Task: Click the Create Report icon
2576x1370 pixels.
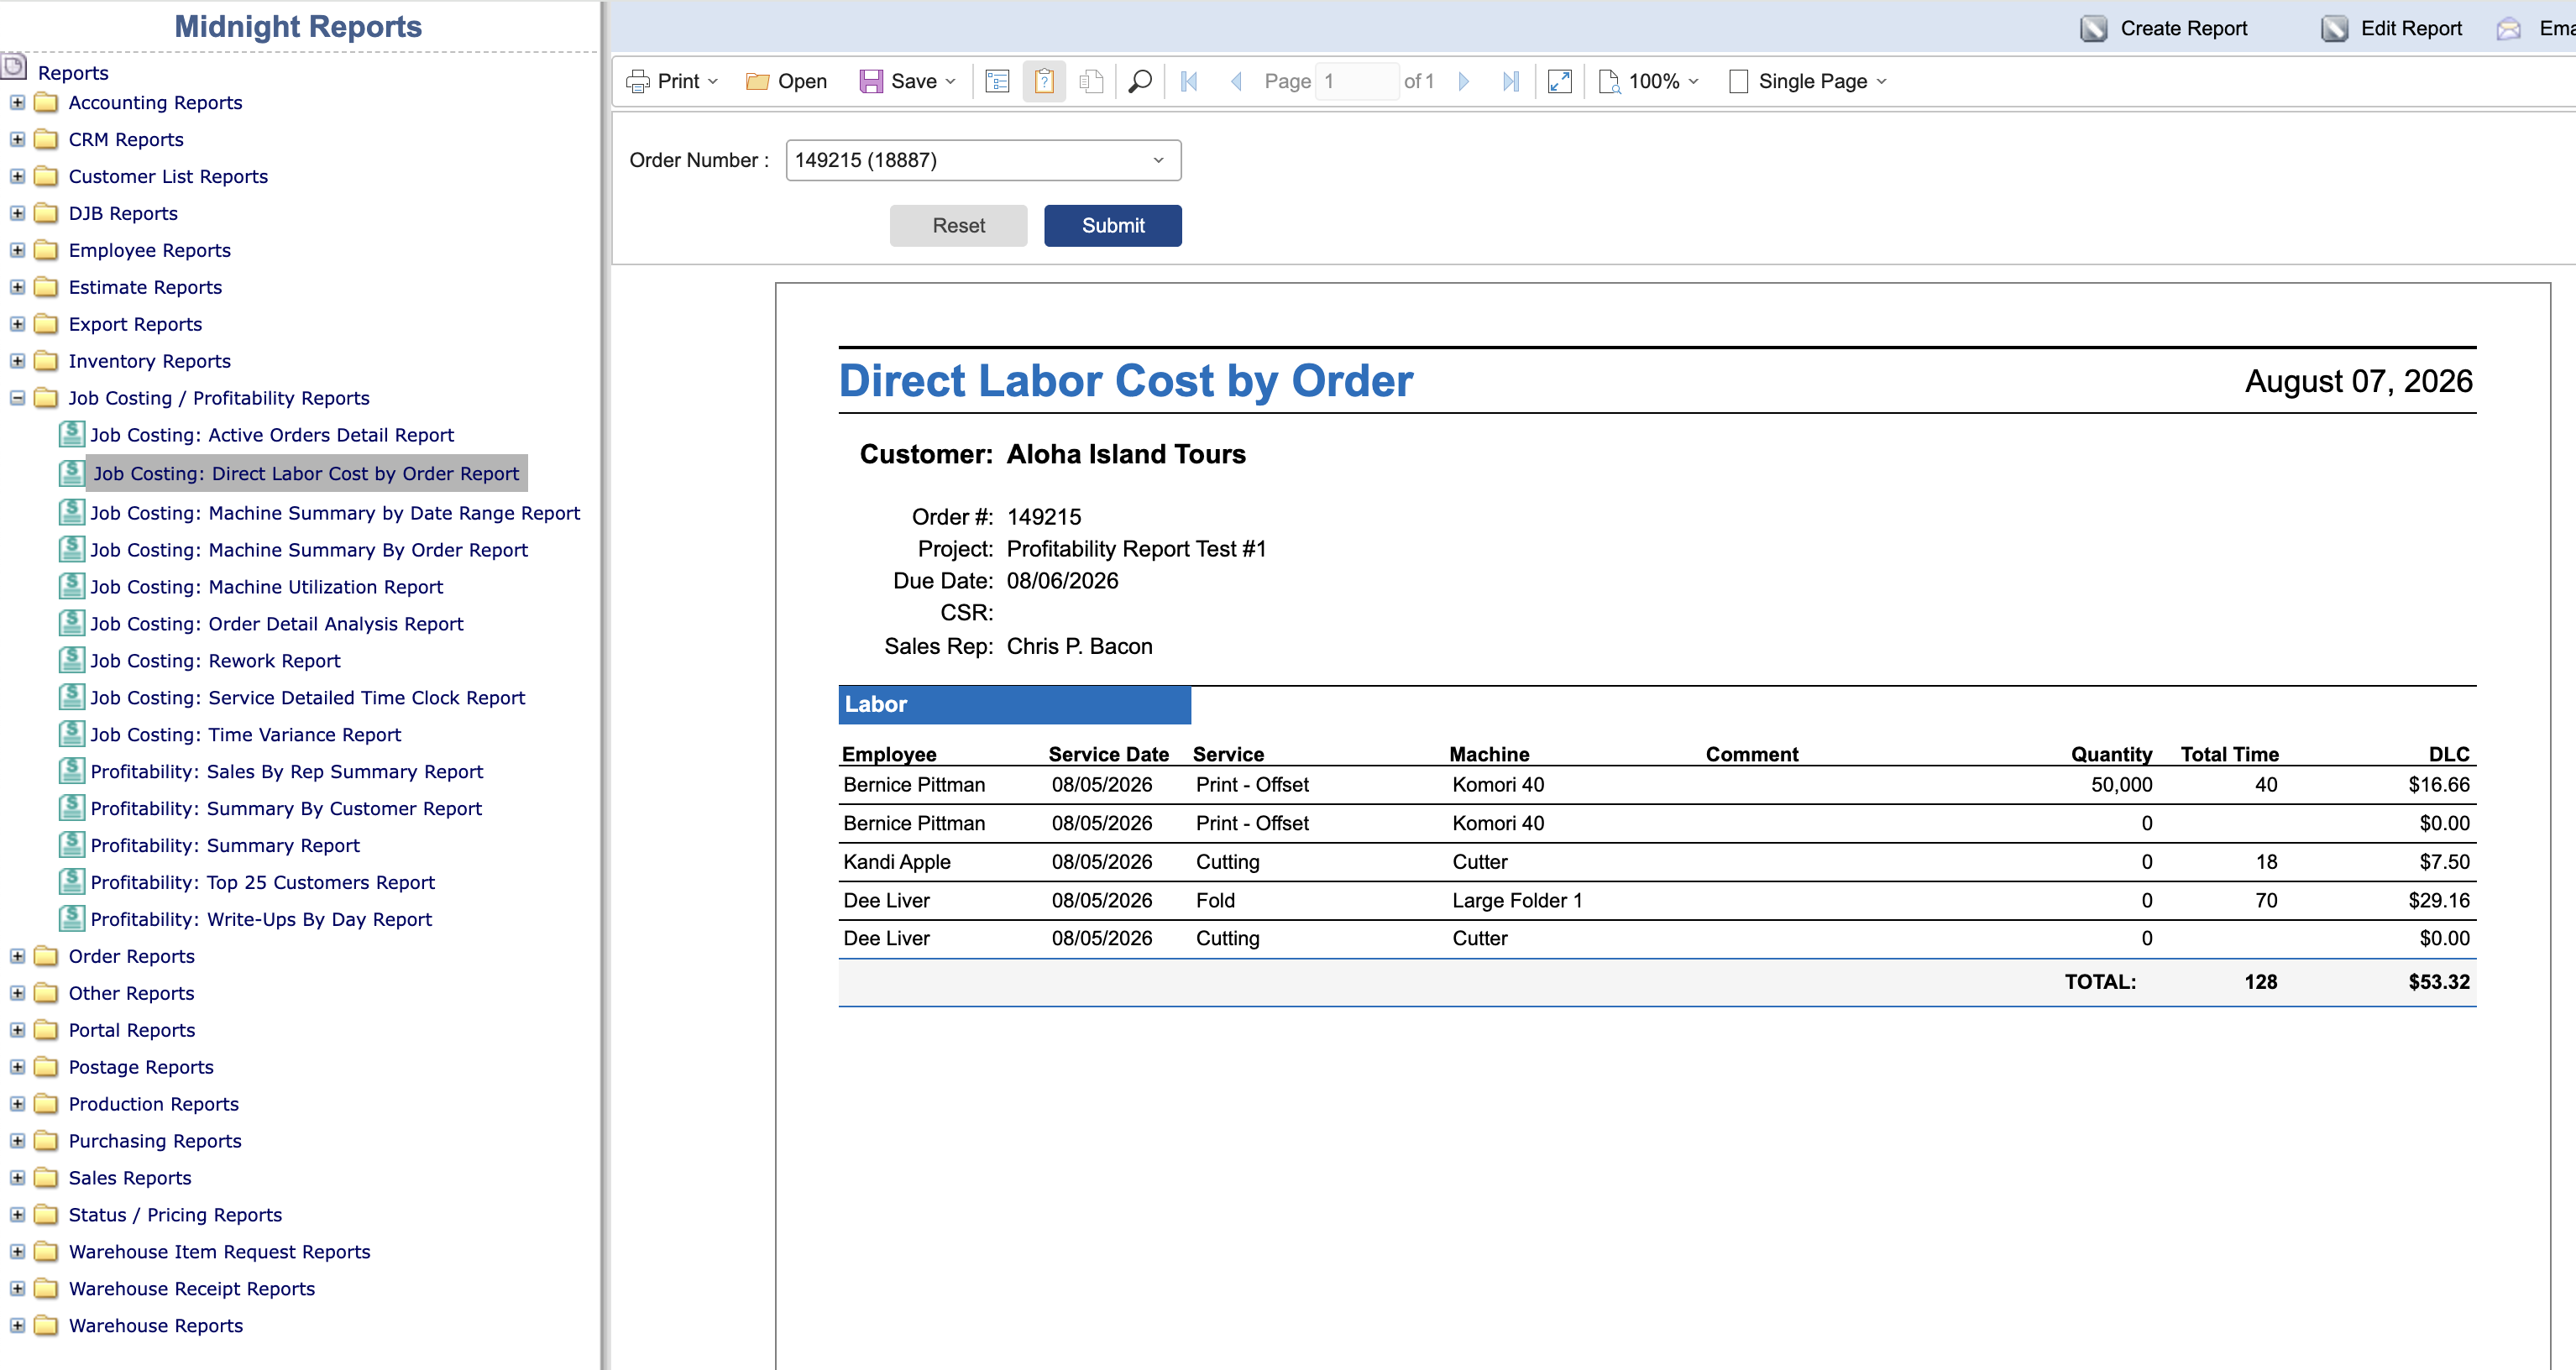Action: tap(2093, 28)
